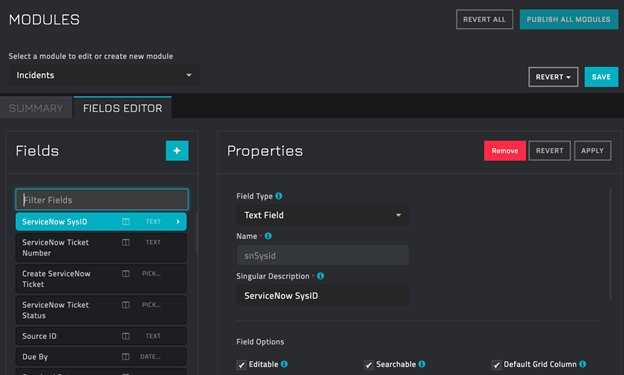Click info icon beside Default Grid Column

583,364
